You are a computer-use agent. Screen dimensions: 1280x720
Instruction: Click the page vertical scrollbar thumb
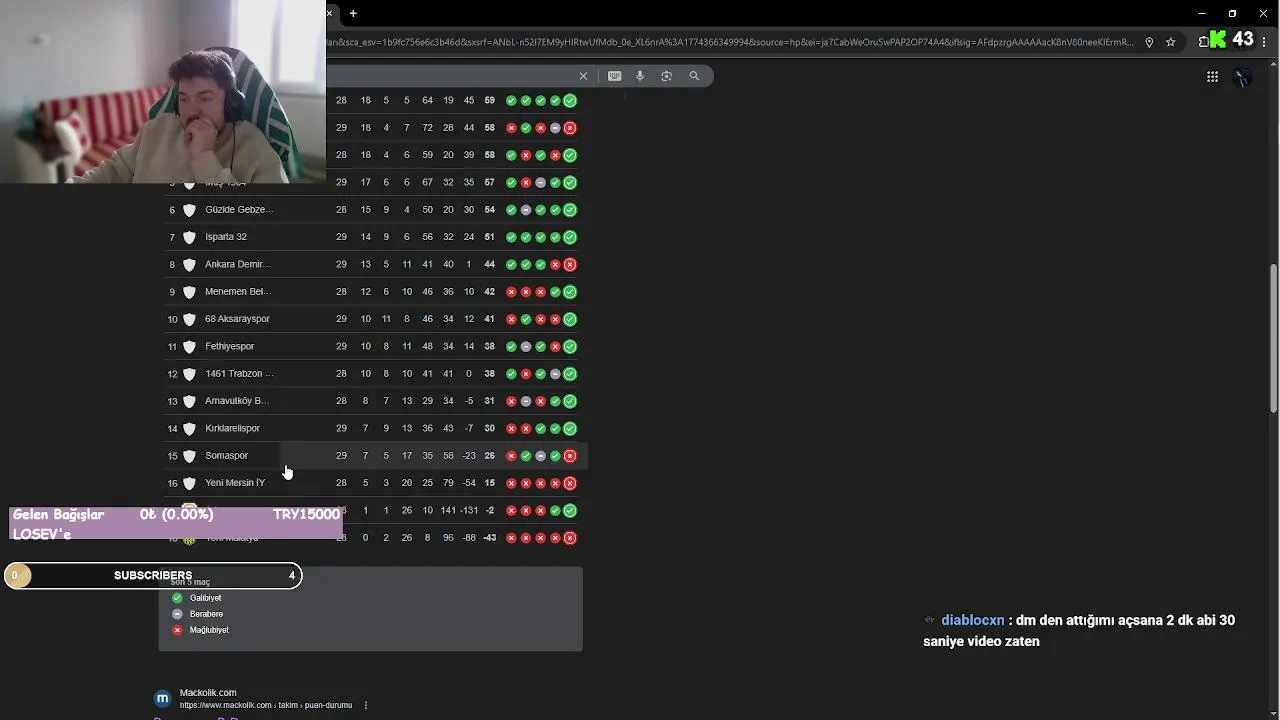tap(1274, 338)
